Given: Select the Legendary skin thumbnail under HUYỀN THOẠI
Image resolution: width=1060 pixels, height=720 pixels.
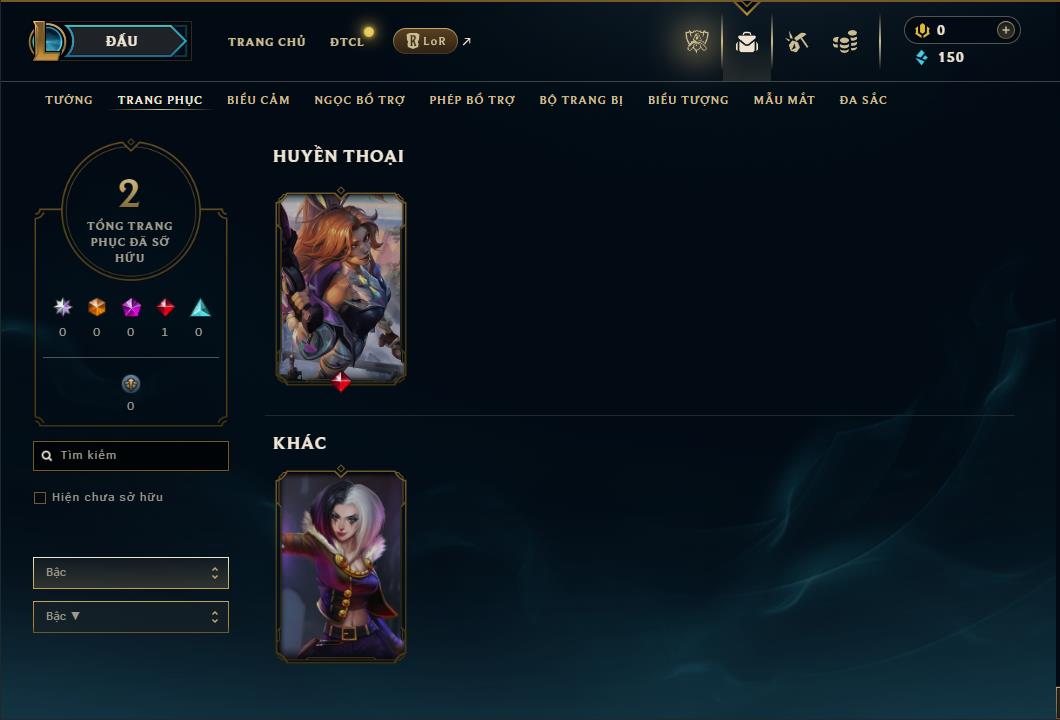Looking at the screenshot, I should point(341,289).
